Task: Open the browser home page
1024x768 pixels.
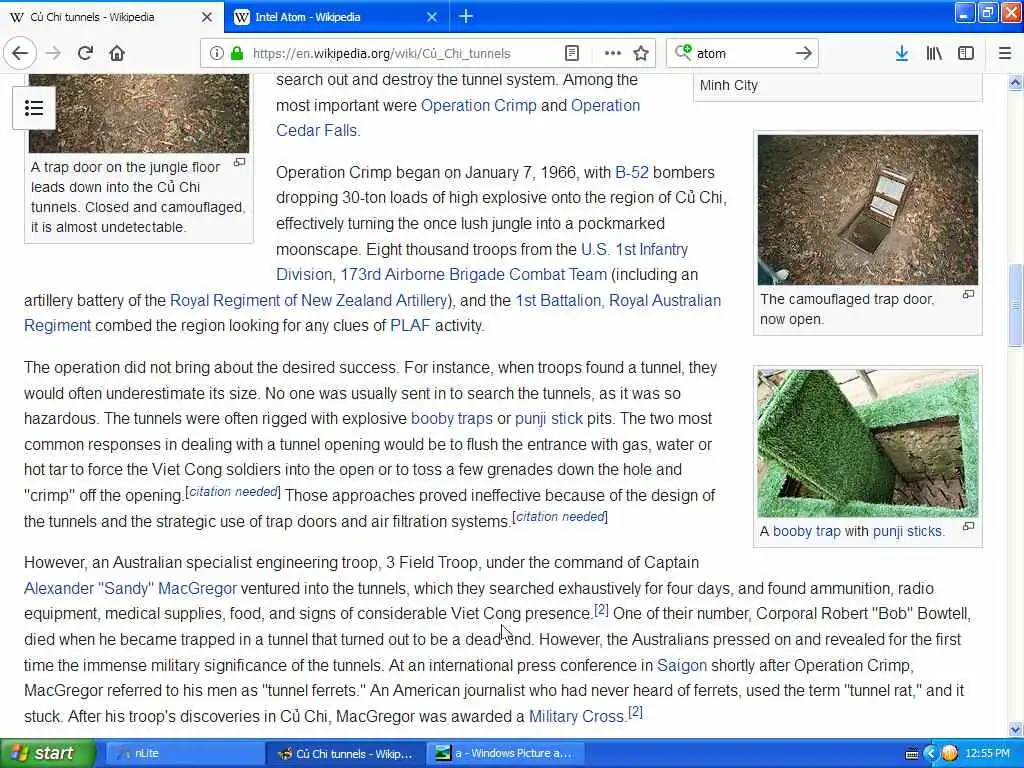Action: [x=117, y=54]
